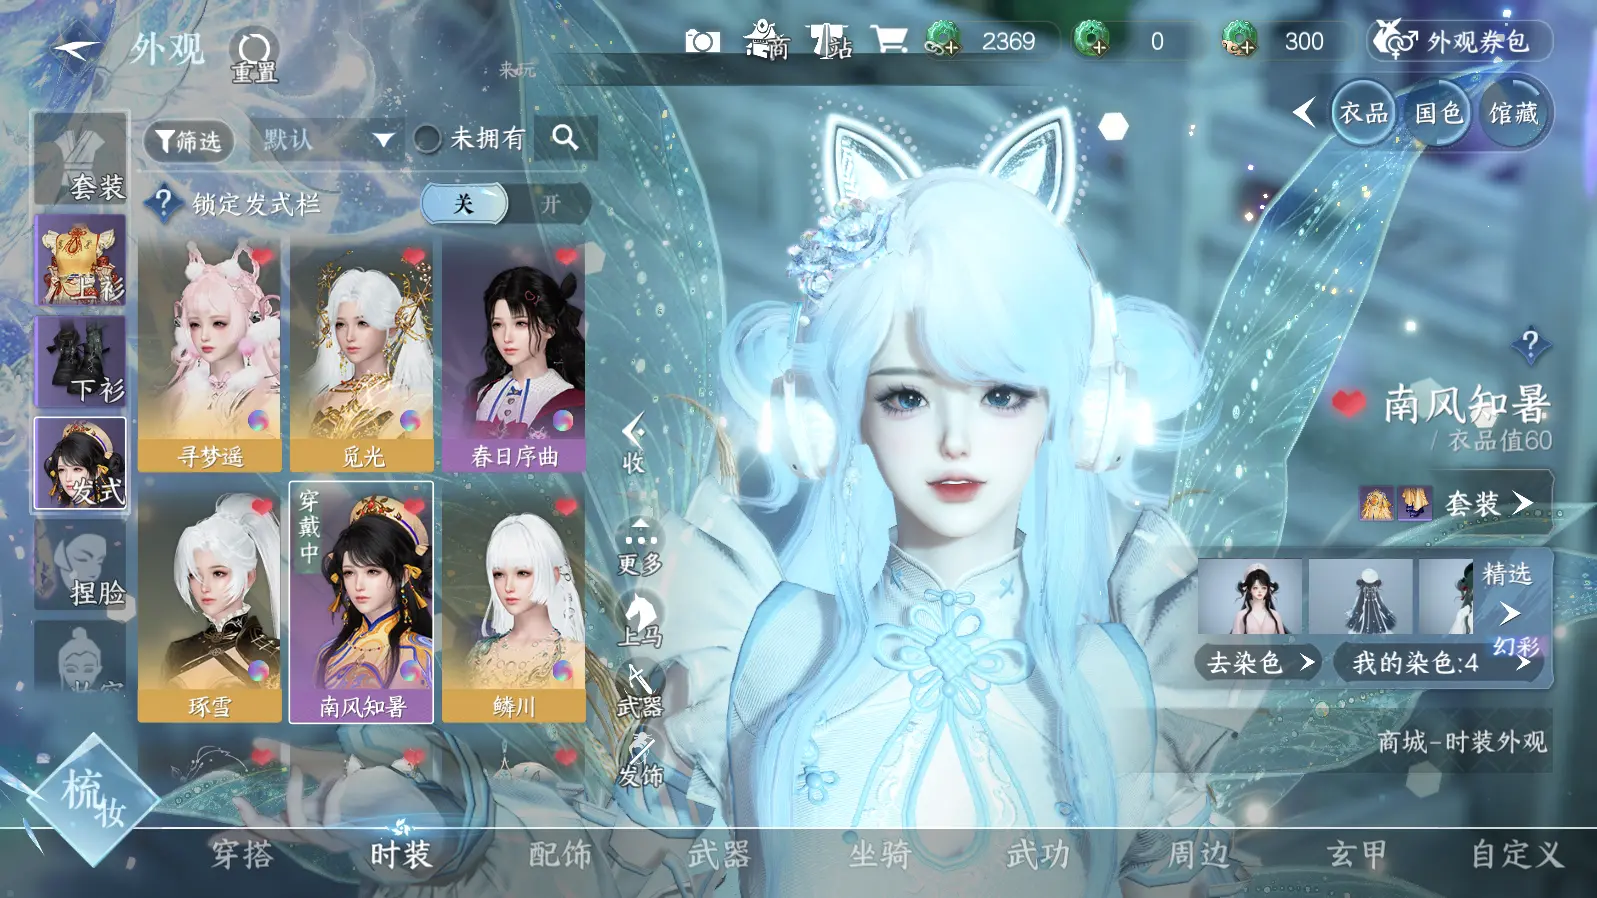Select first 精选 dye preview thumbnail
The height and width of the screenshot is (898, 1597).
pyautogui.click(x=1251, y=597)
